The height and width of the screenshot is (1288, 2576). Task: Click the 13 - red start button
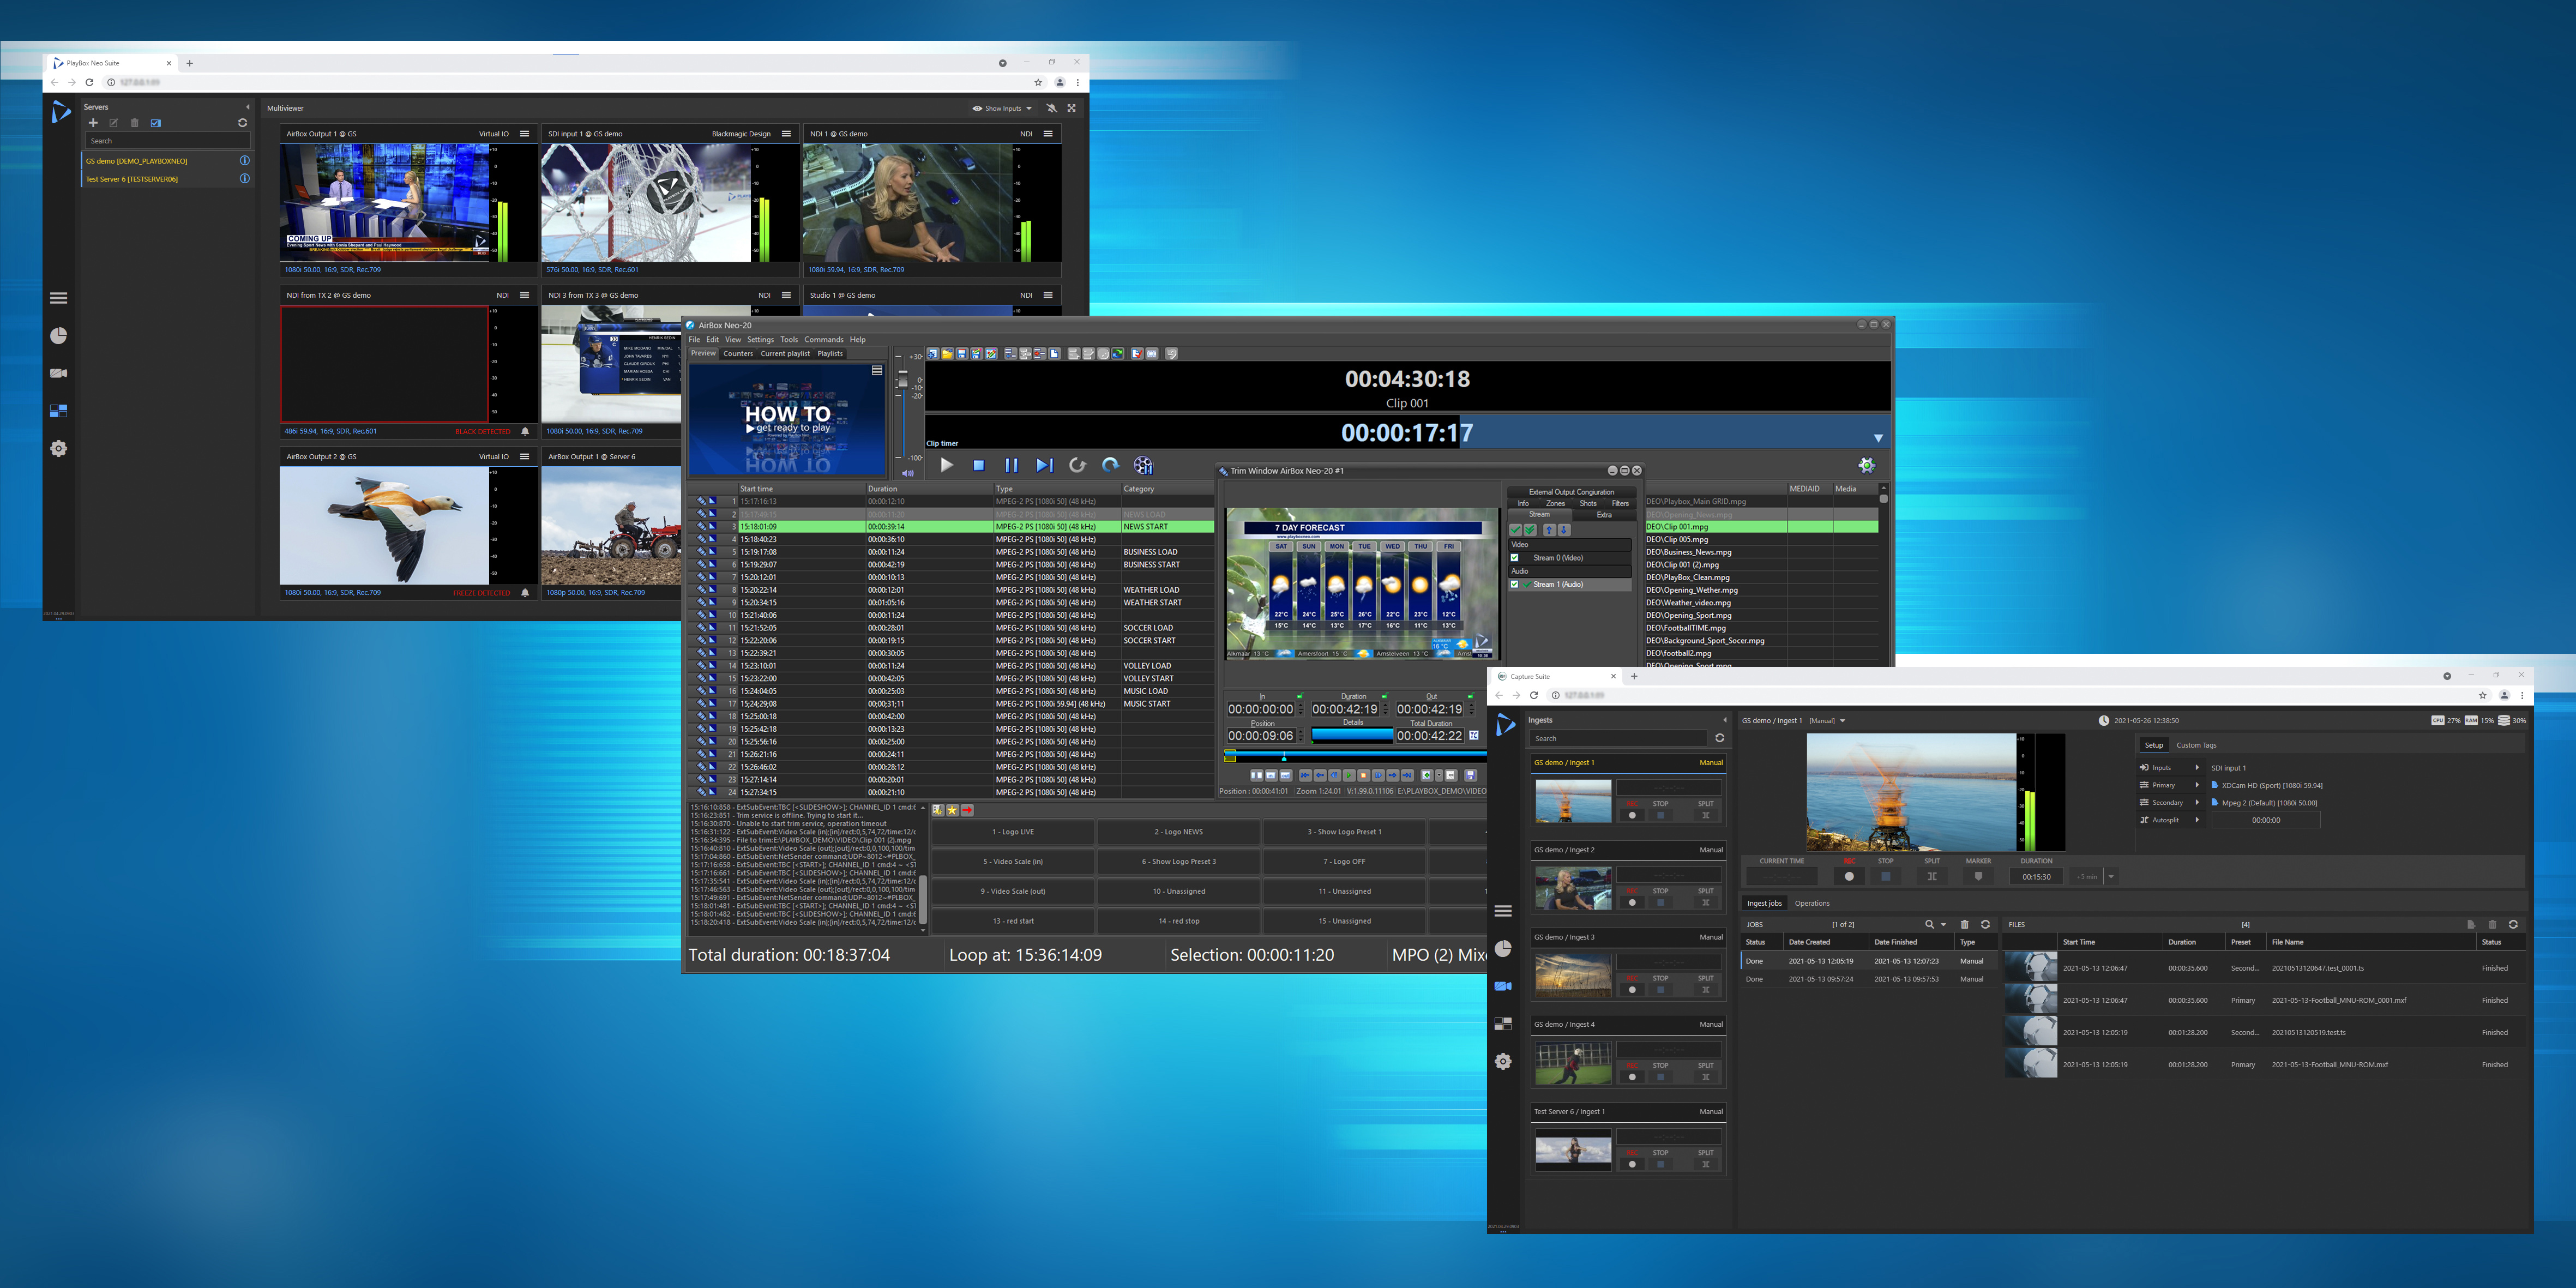1013,921
